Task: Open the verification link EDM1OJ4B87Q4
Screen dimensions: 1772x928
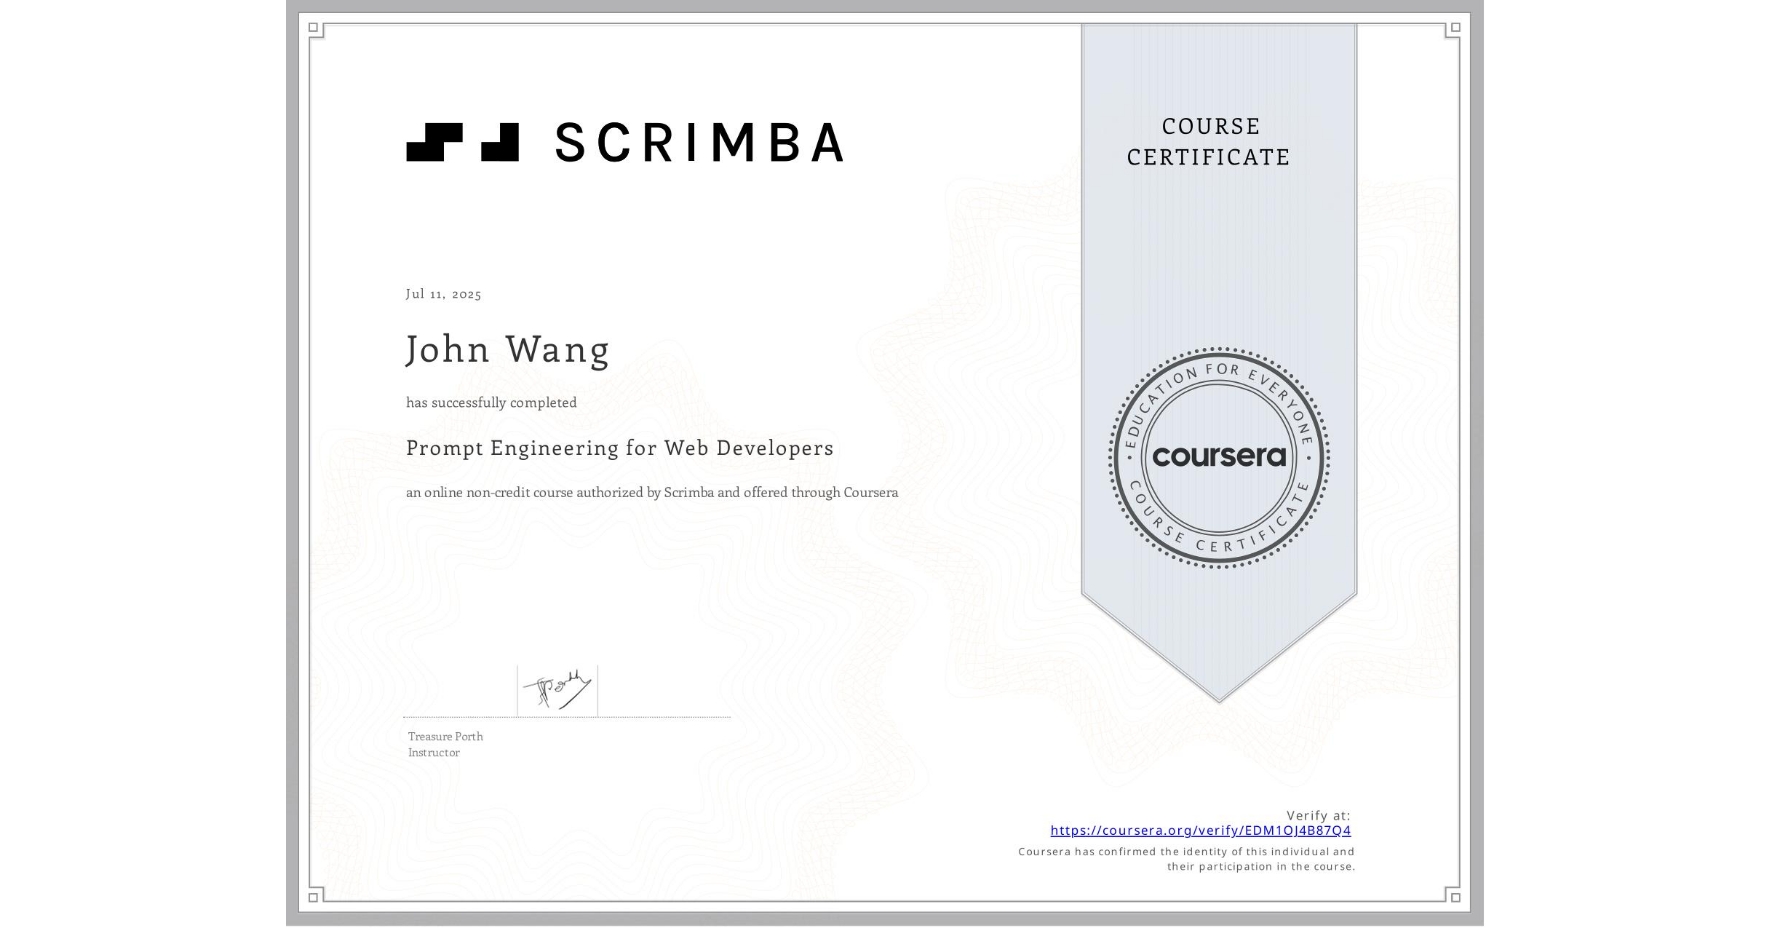Action: pyautogui.click(x=1200, y=830)
